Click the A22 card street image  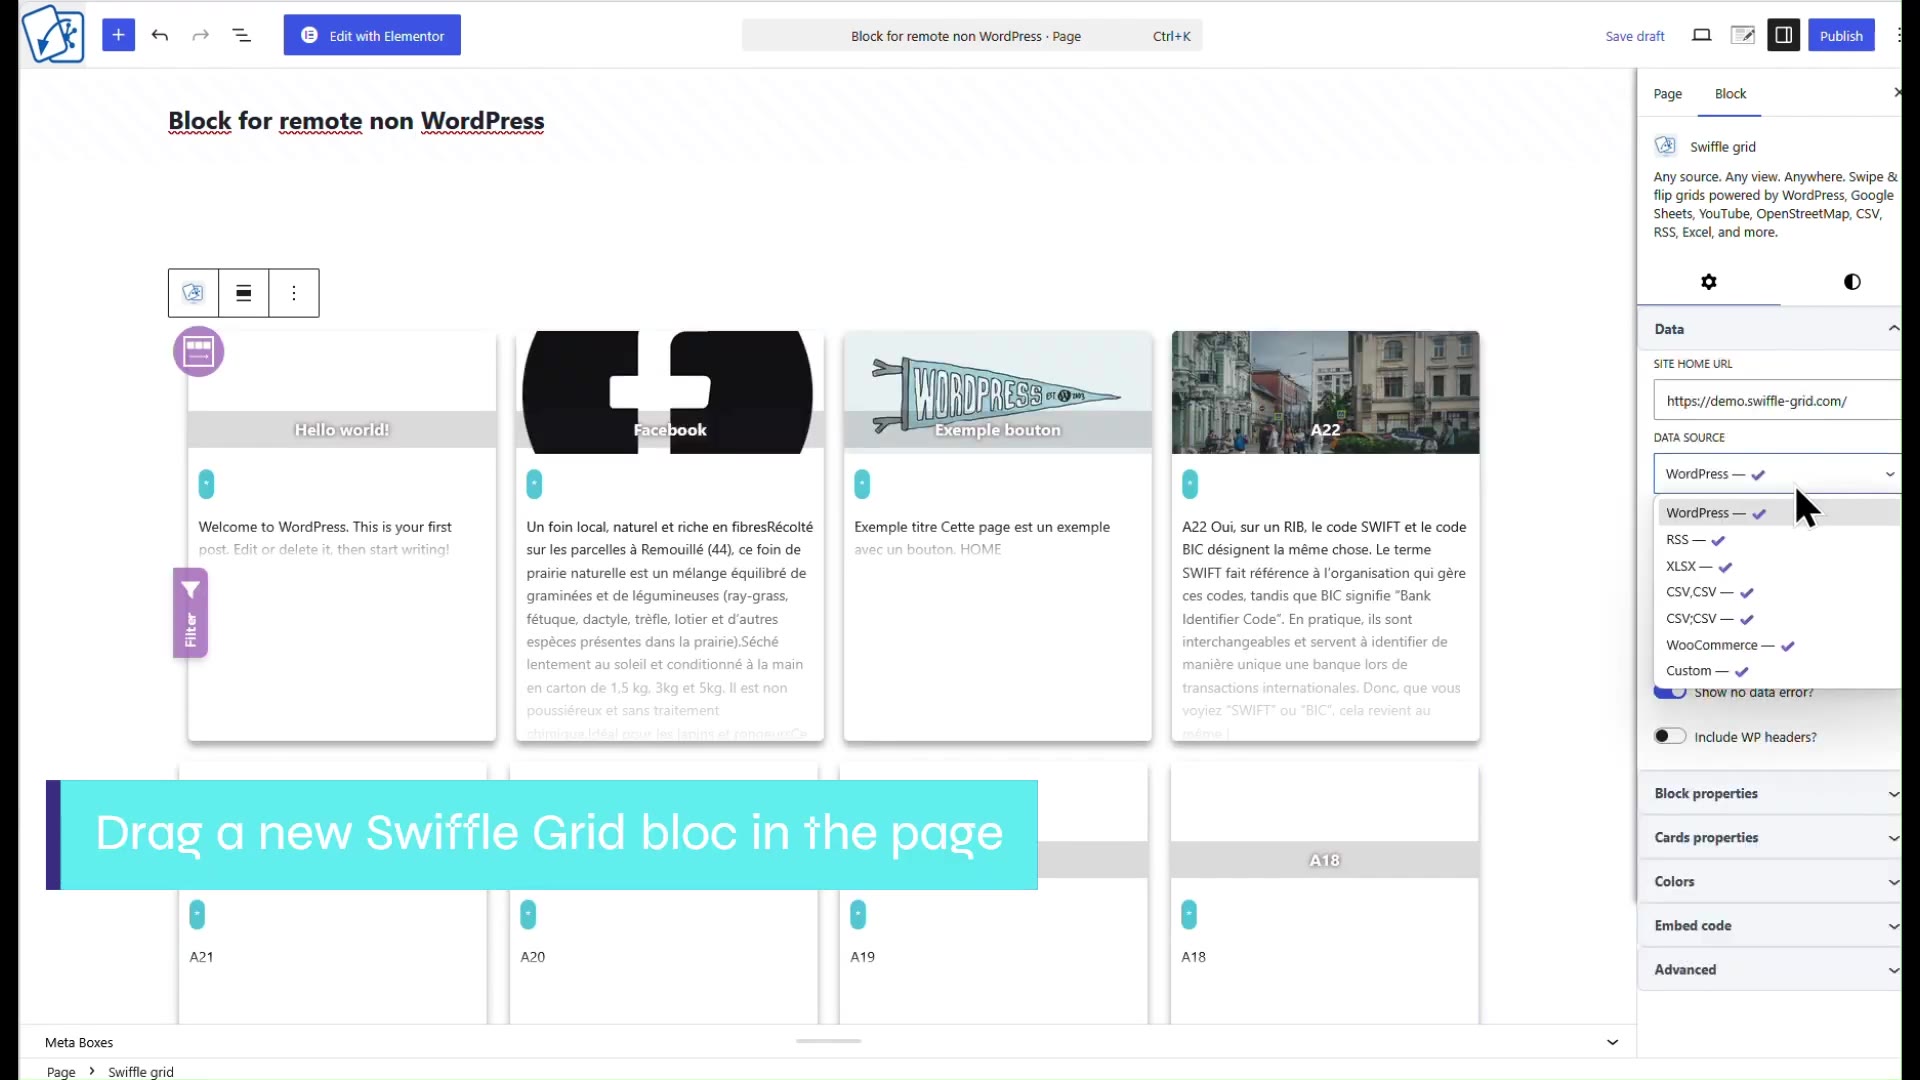[x=1325, y=392]
